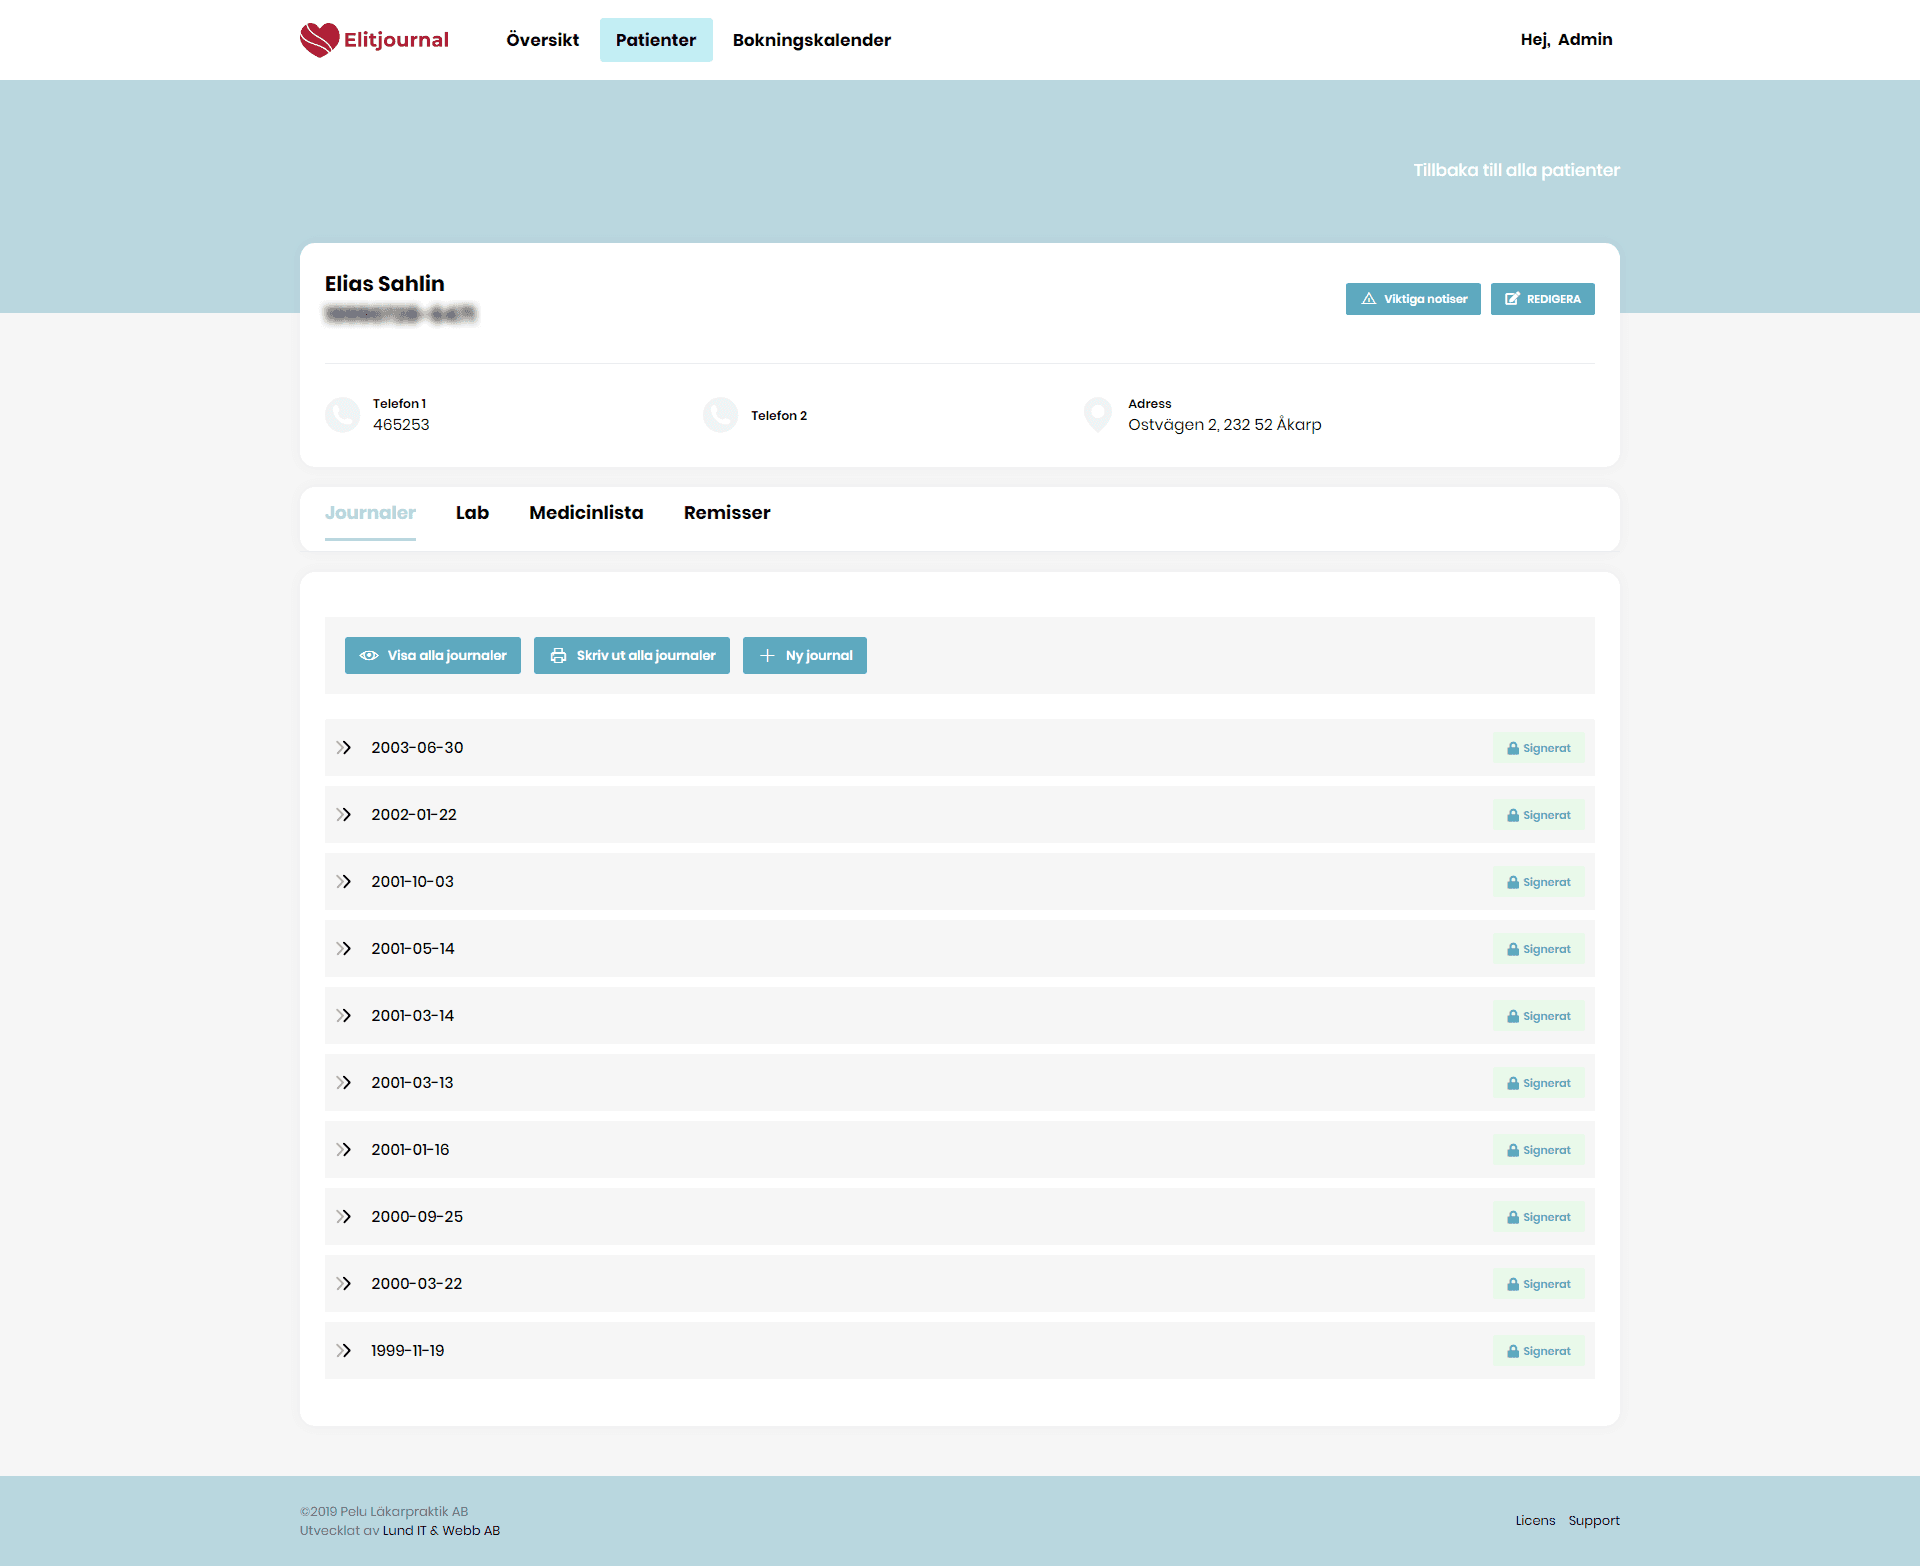Open Lund IT & Webb AB footer link

pyautogui.click(x=441, y=1531)
